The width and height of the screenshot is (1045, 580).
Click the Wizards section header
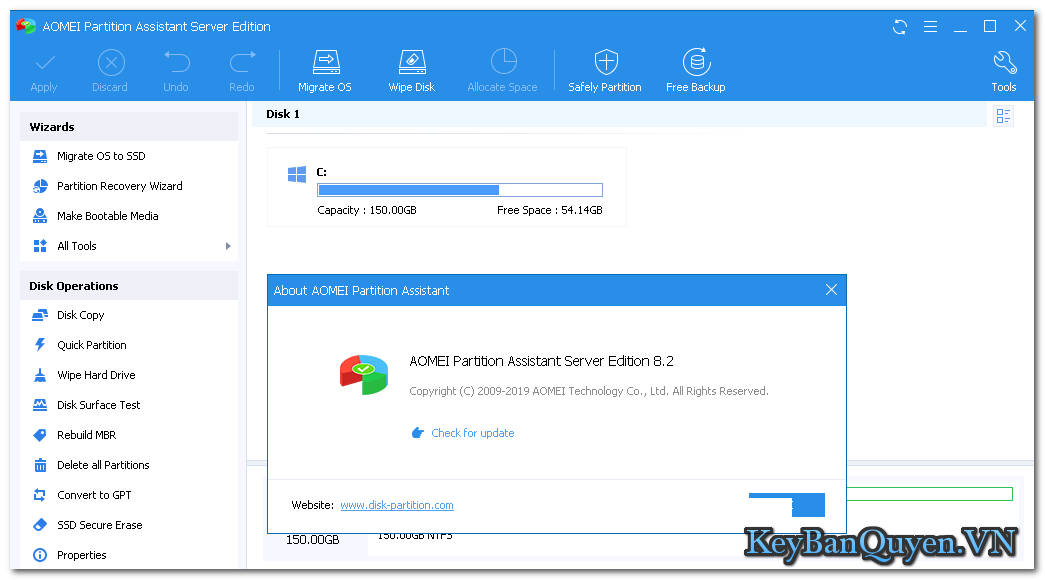[x=129, y=127]
